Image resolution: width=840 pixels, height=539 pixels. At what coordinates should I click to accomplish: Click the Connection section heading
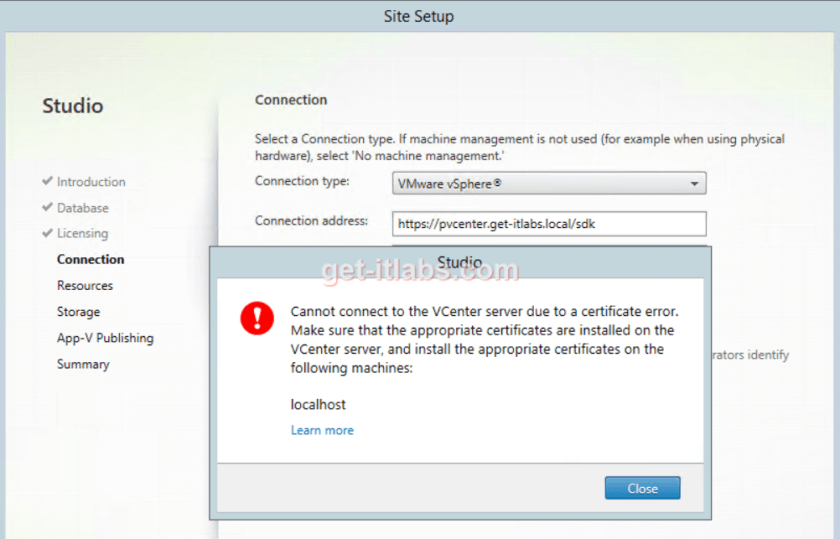291,100
